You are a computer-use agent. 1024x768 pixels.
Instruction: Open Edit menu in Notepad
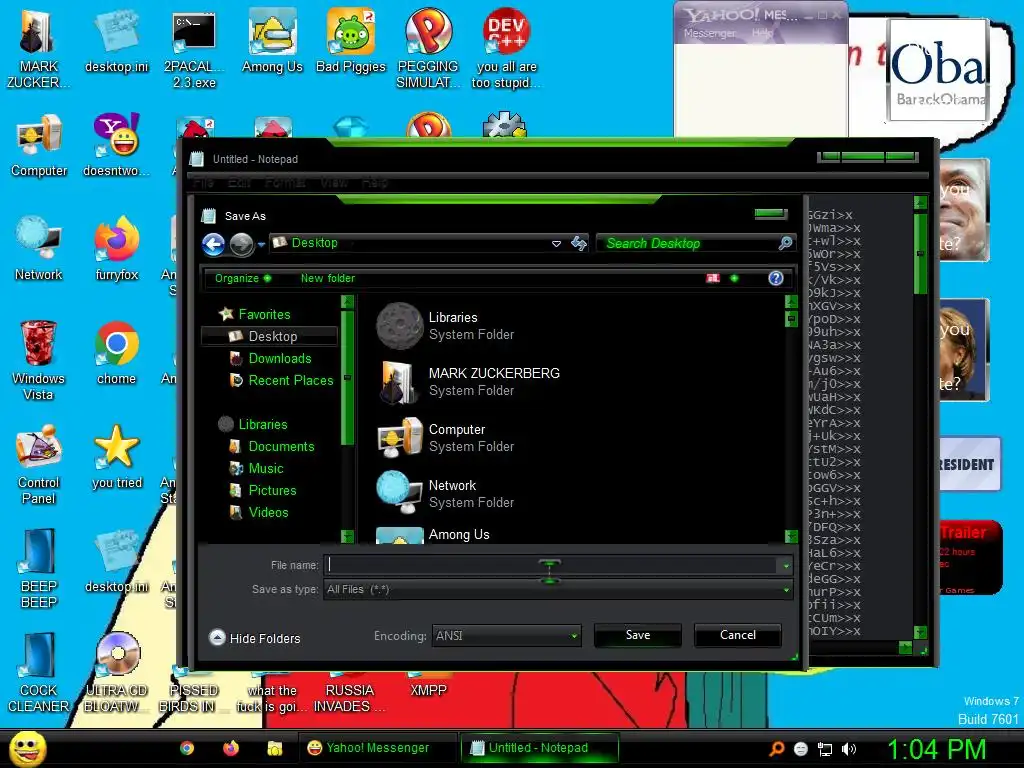click(239, 182)
